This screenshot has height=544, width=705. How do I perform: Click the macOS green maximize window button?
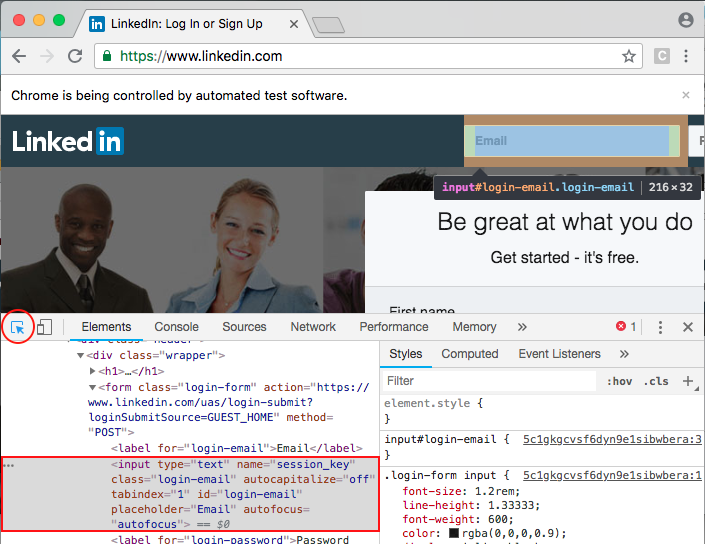click(59, 20)
